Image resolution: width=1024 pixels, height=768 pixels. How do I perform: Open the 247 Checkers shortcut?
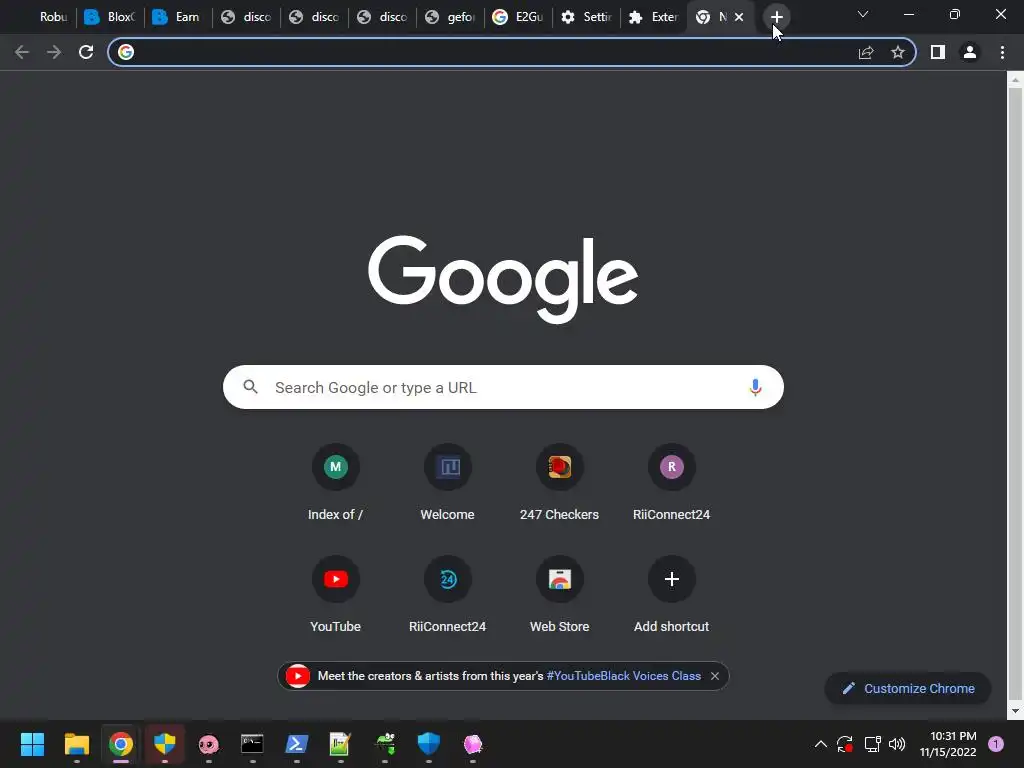[560, 483]
